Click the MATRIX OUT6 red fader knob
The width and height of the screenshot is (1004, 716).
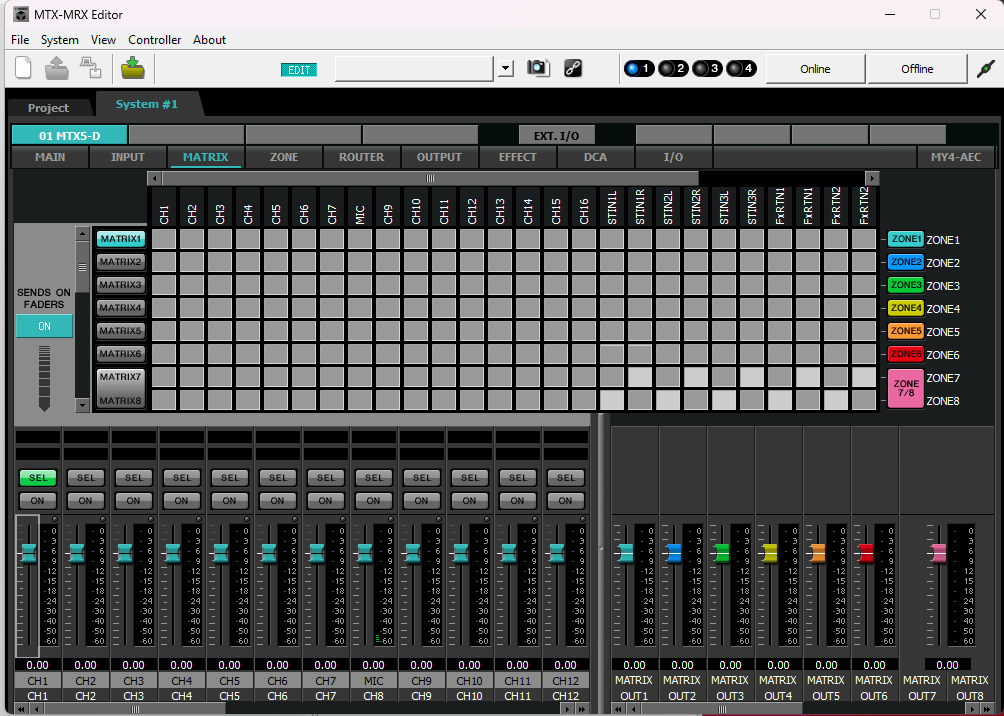[x=866, y=553]
